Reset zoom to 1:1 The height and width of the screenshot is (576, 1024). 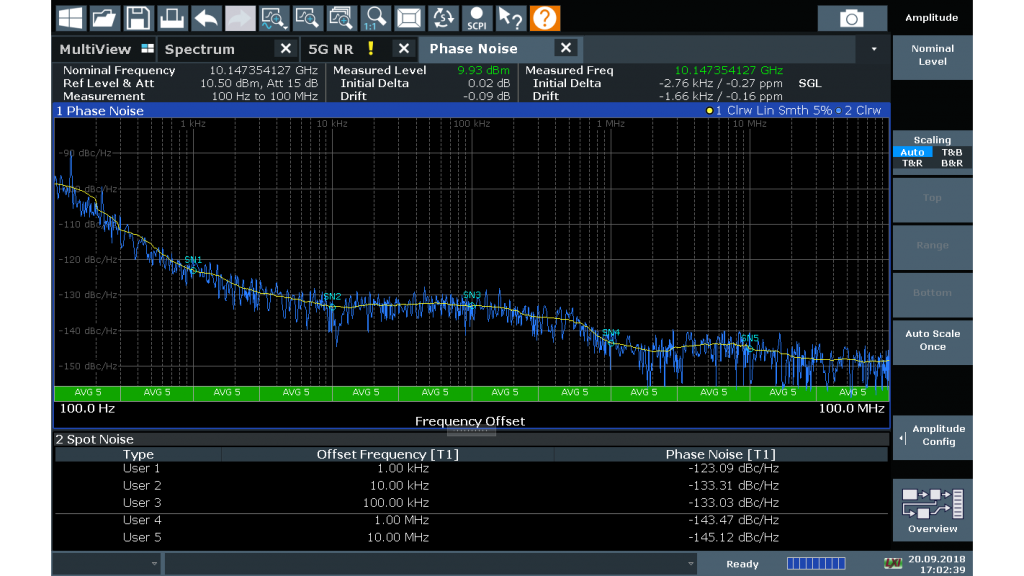376,18
